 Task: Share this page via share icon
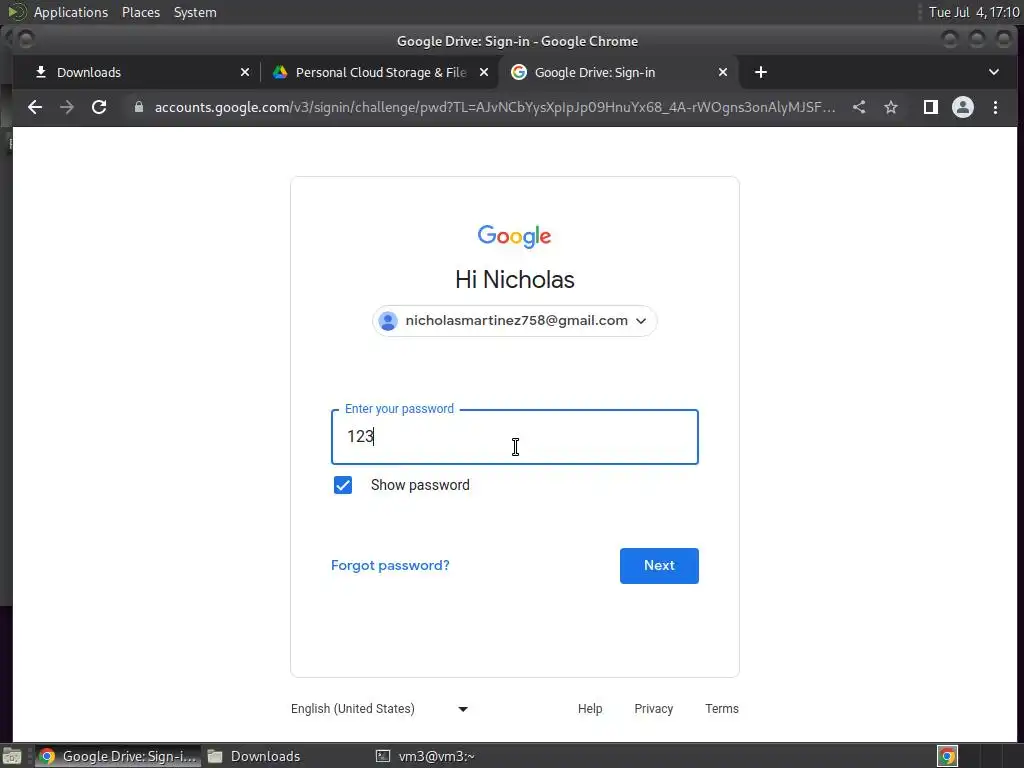(x=859, y=107)
